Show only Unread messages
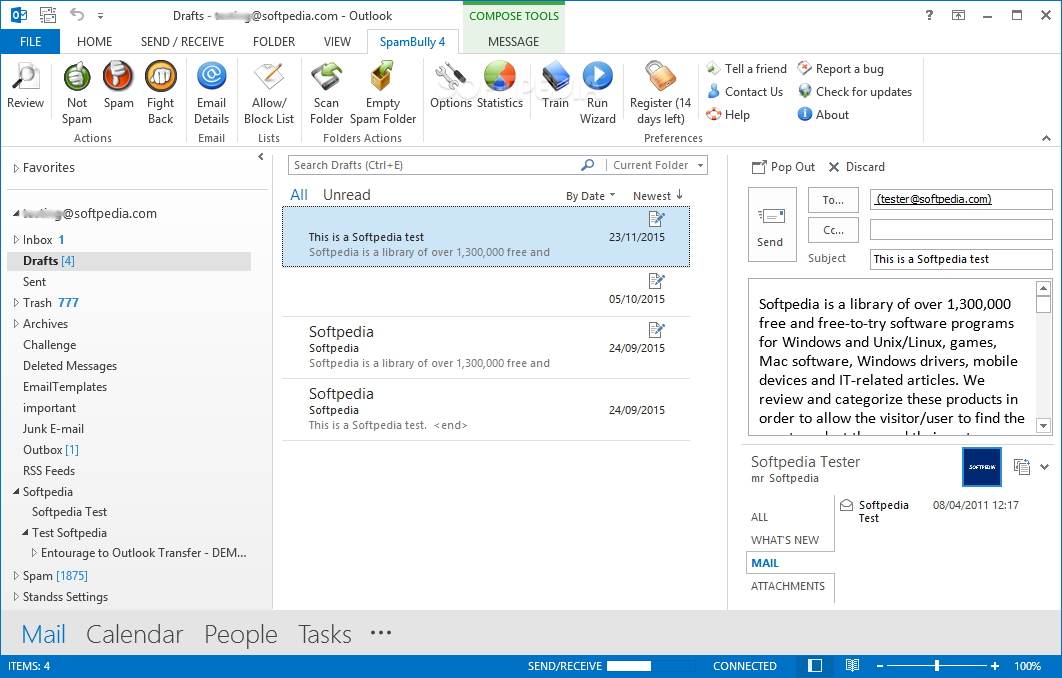The width and height of the screenshot is (1062, 678). tap(347, 195)
